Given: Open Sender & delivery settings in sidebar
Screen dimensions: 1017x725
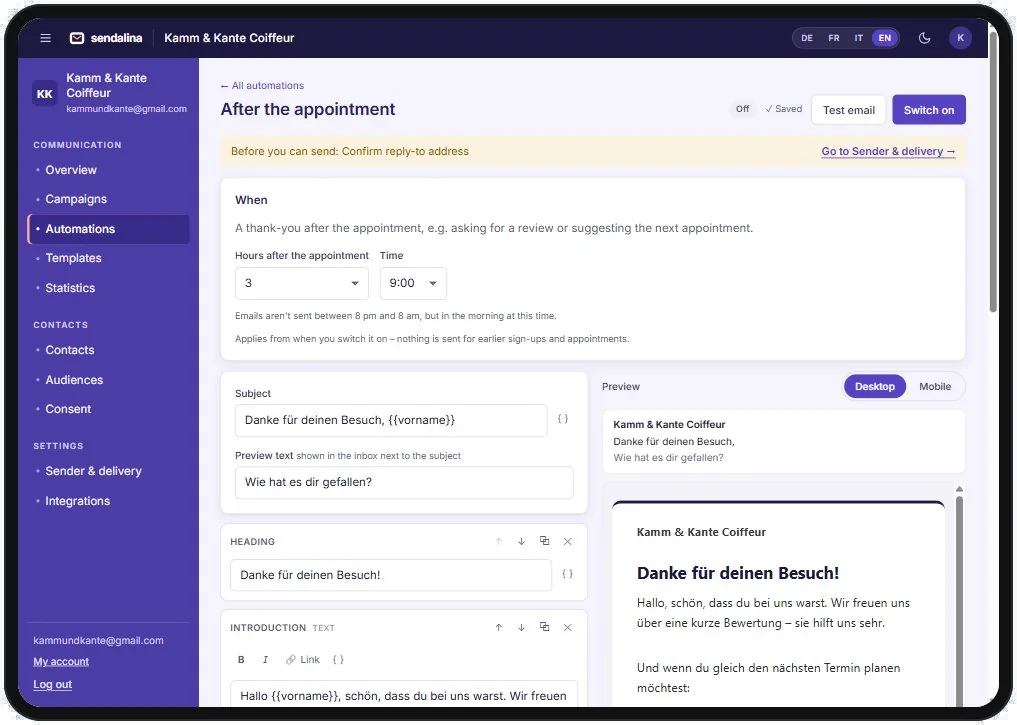Looking at the screenshot, I should [109, 471].
